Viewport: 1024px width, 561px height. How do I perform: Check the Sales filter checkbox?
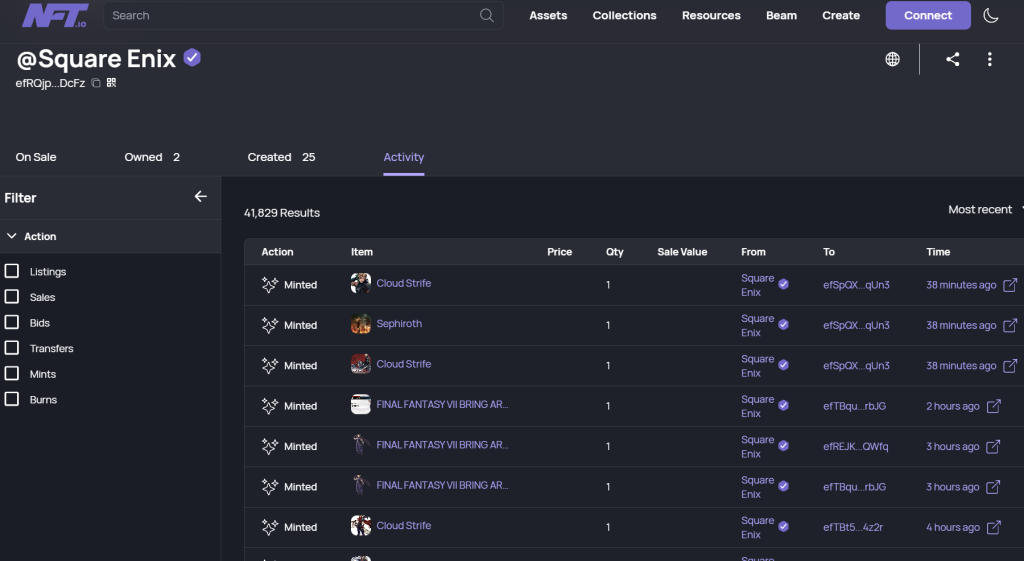[12, 296]
